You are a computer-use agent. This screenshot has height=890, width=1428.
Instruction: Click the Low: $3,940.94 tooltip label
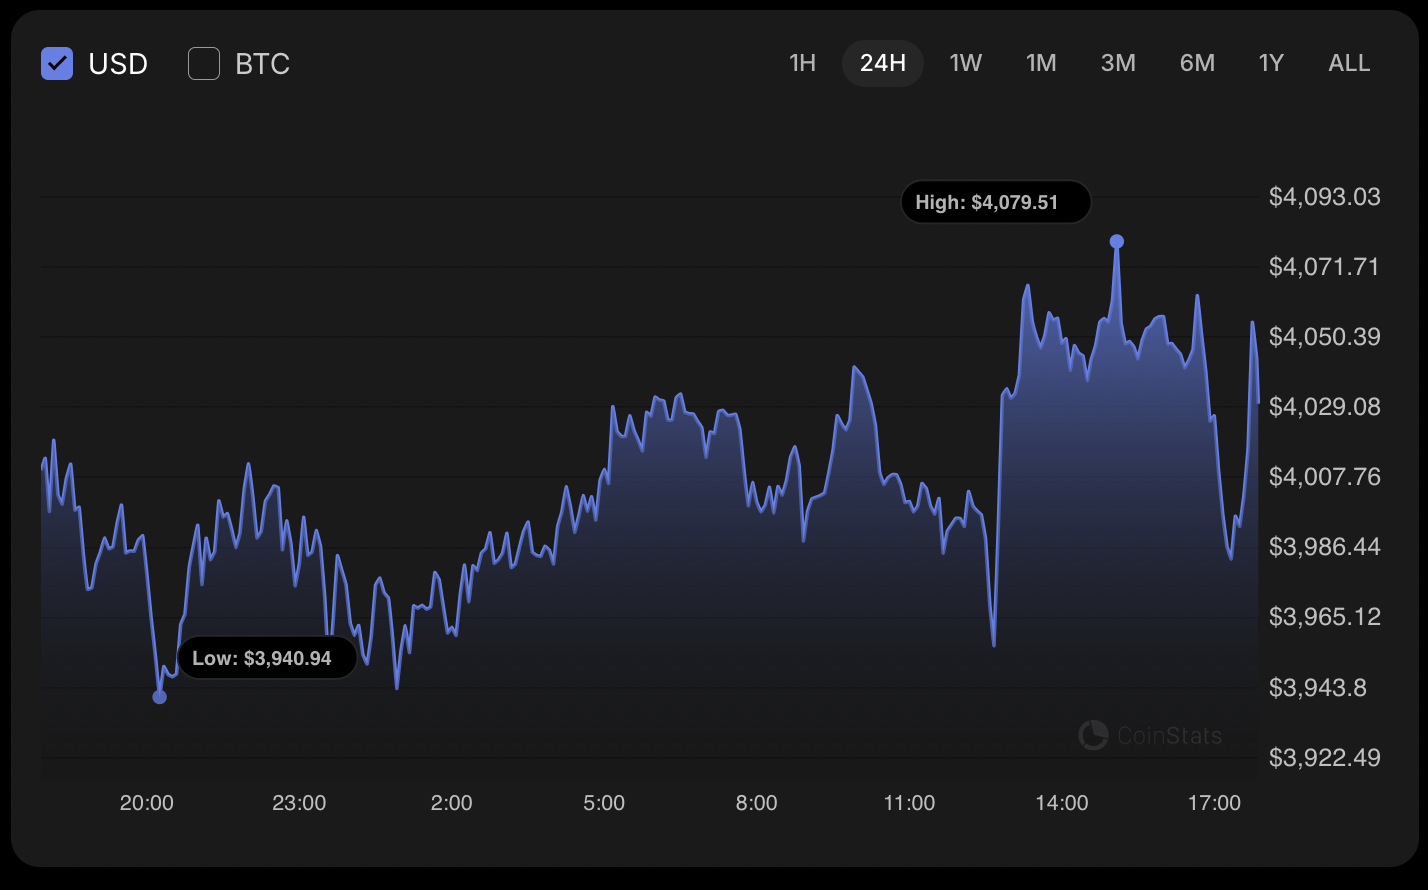267,658
